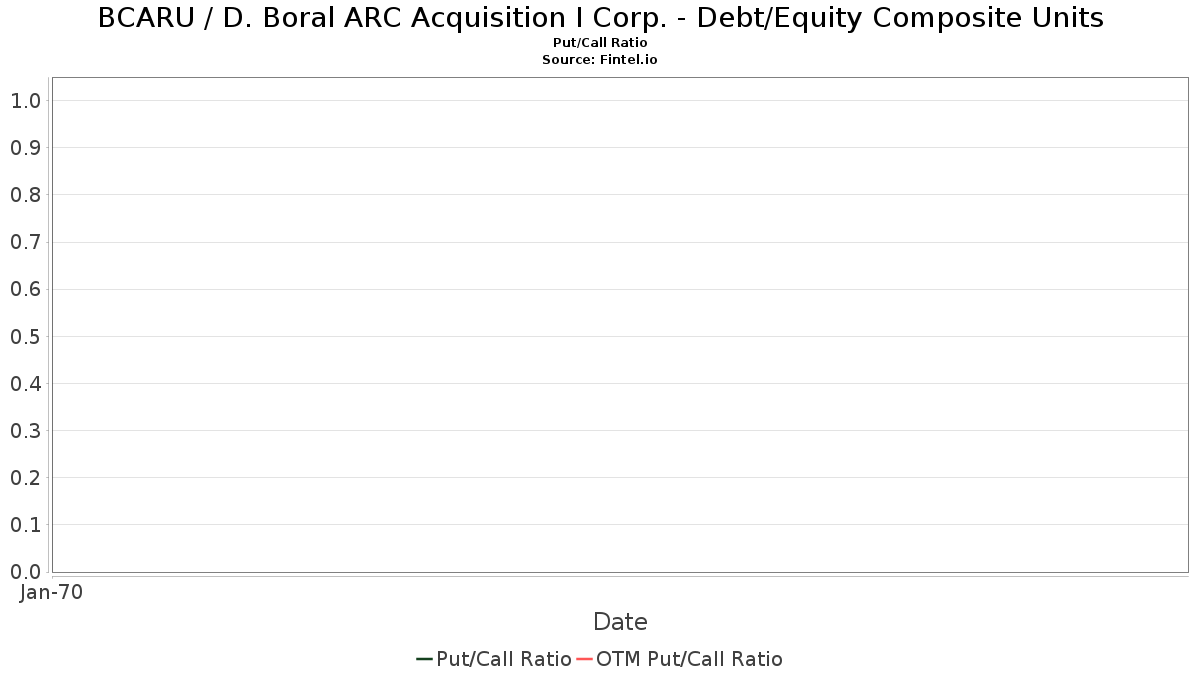The image size is (1200, 675).
Task: Click the 0.8 y-axis label
Action: point(25,195)
